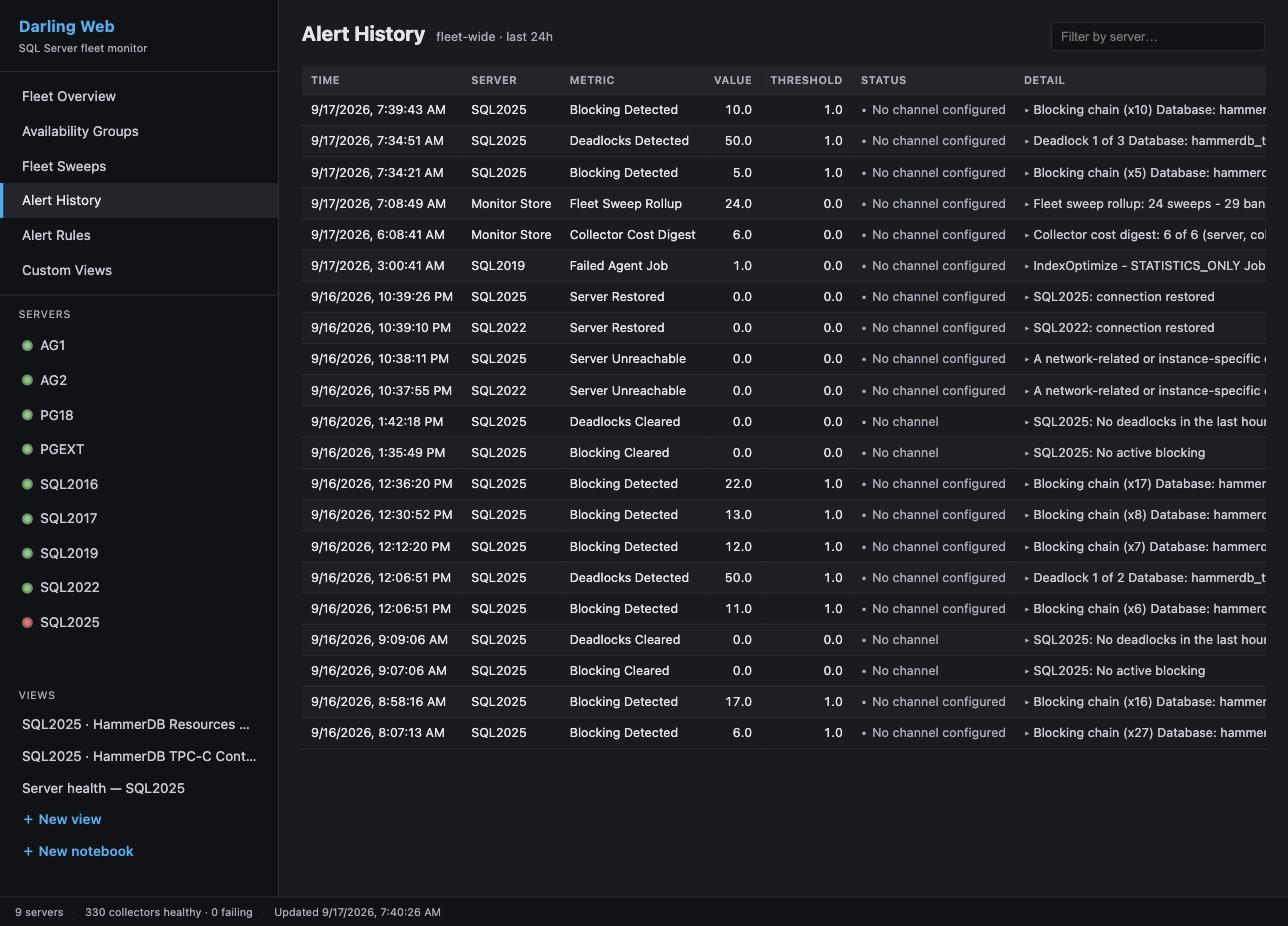Click the STATUS column header
1288x926 pixels.
[x=883, y=80]
